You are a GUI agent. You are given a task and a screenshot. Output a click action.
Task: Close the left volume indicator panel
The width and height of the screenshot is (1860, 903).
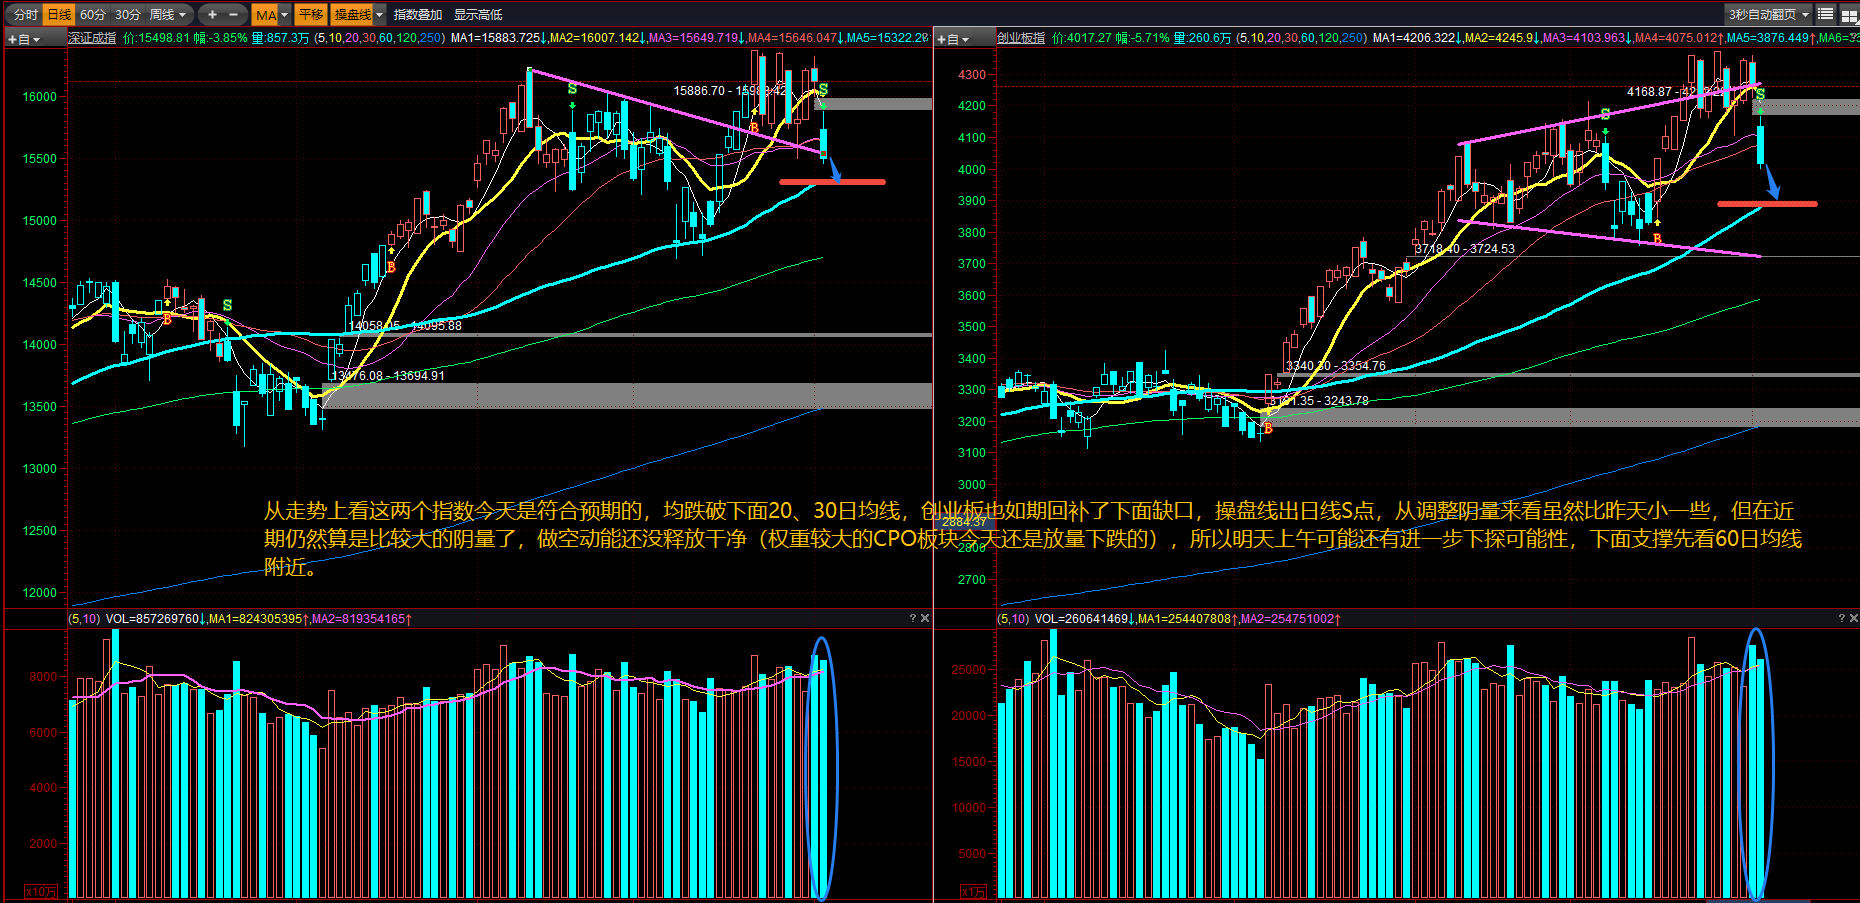point(925,618)
